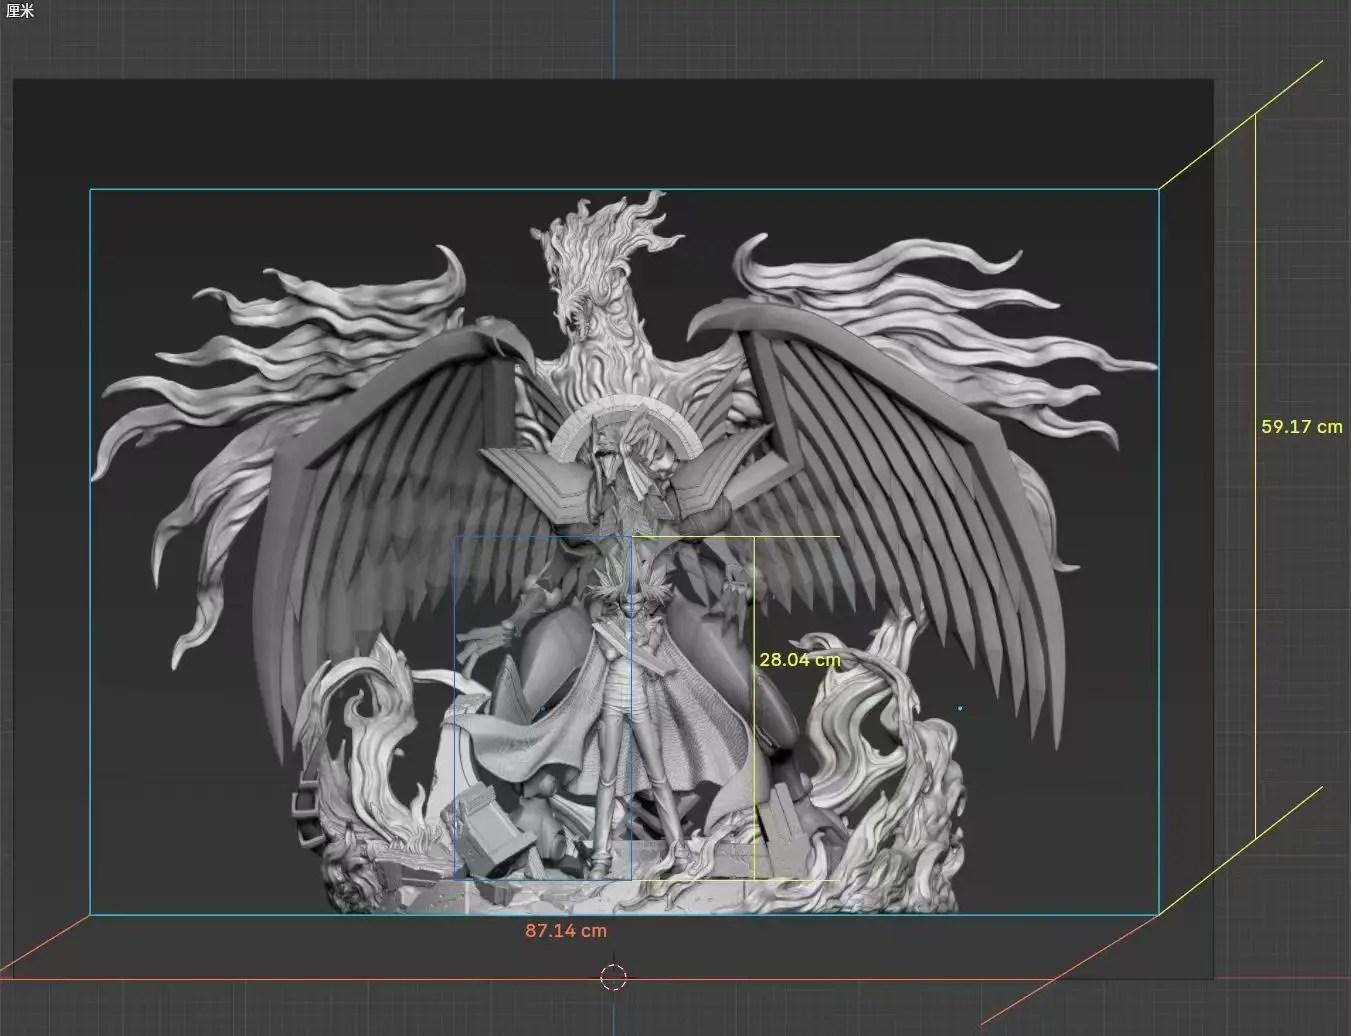Click the blue inner measurement box
The height and width of the screenshot is (1036, 1351).
[456, 700]
